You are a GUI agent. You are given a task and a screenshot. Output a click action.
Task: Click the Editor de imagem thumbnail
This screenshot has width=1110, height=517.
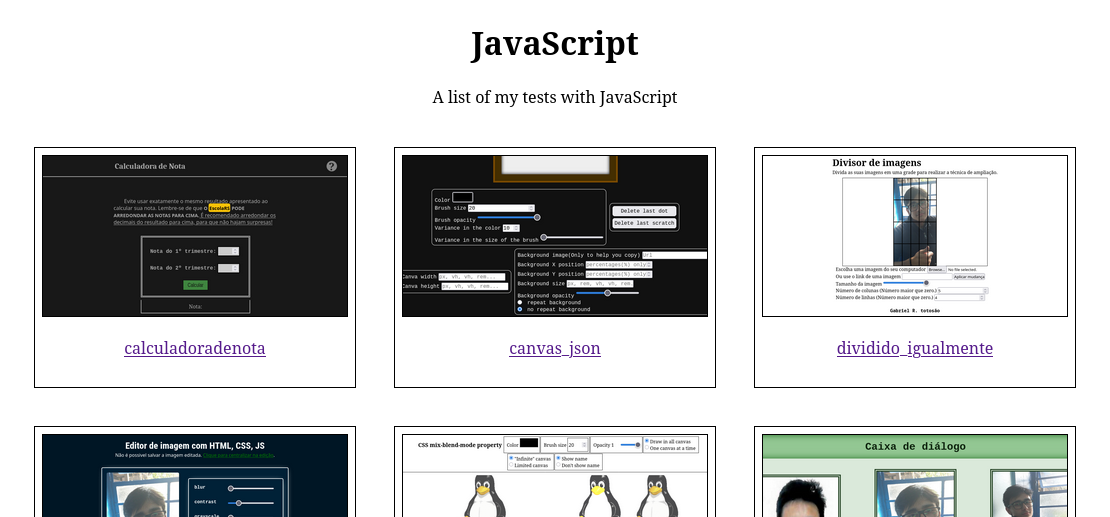[195, 475]
